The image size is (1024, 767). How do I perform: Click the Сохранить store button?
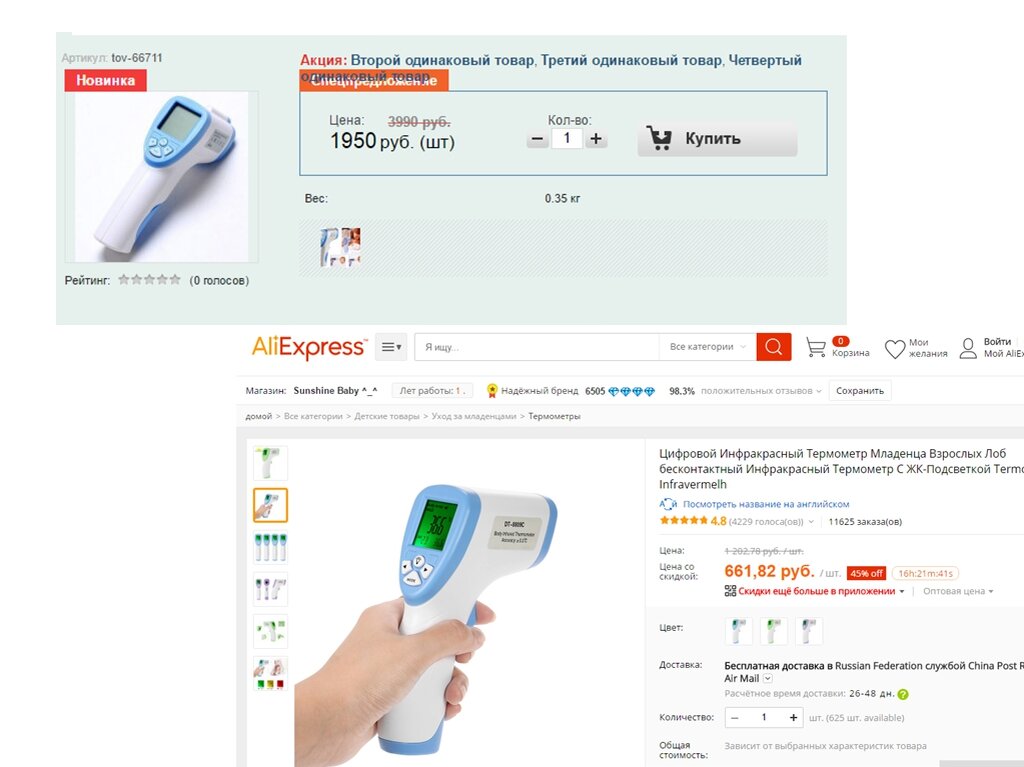coord(859,391)
